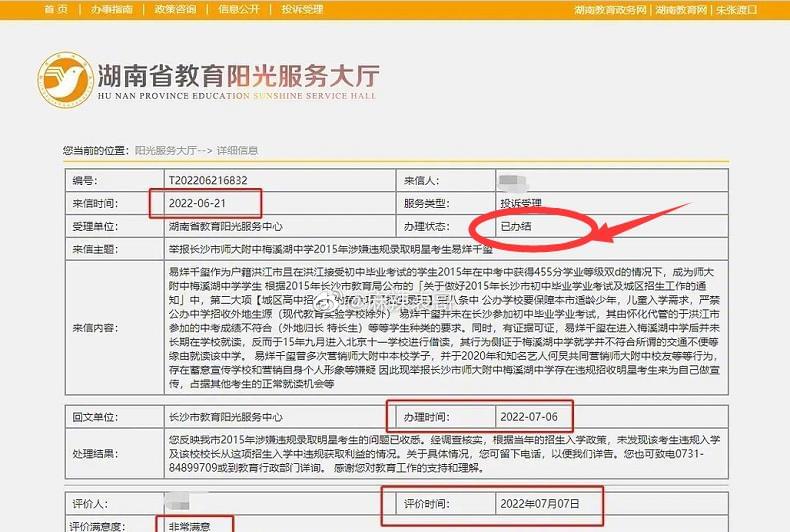The height and width of the screenshot is (532, 790).
Task: Visit the 湖南教育网 link
Action: point(681,10)
